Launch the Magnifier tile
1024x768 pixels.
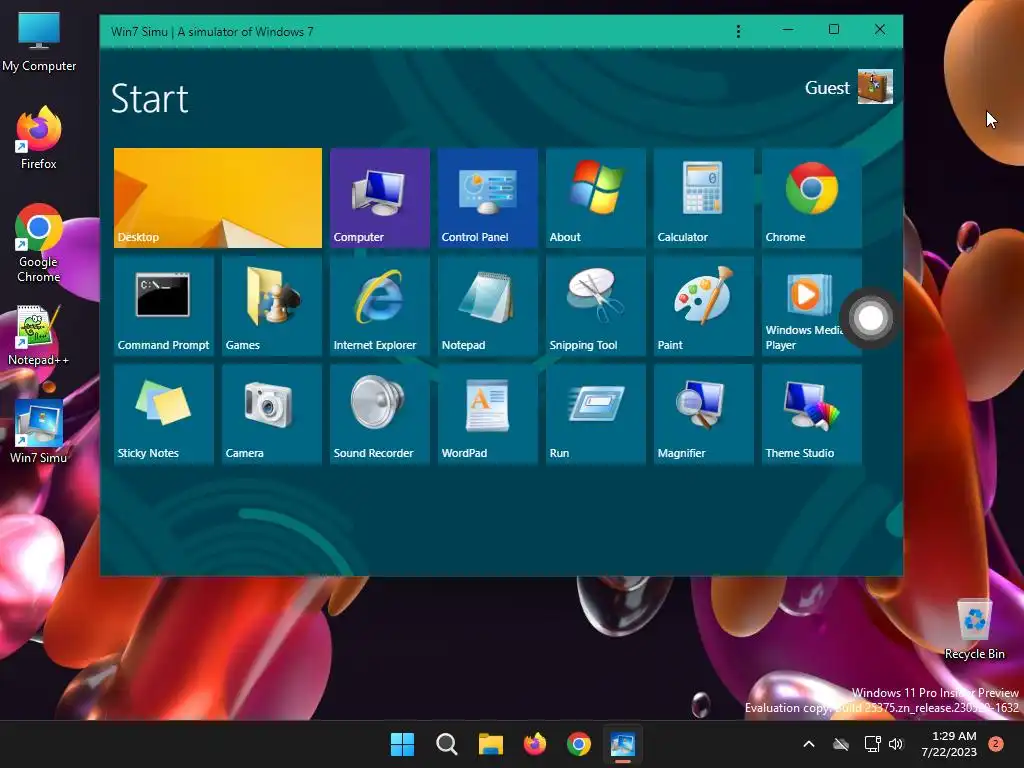pyautogui.click(x=703, y=414)
